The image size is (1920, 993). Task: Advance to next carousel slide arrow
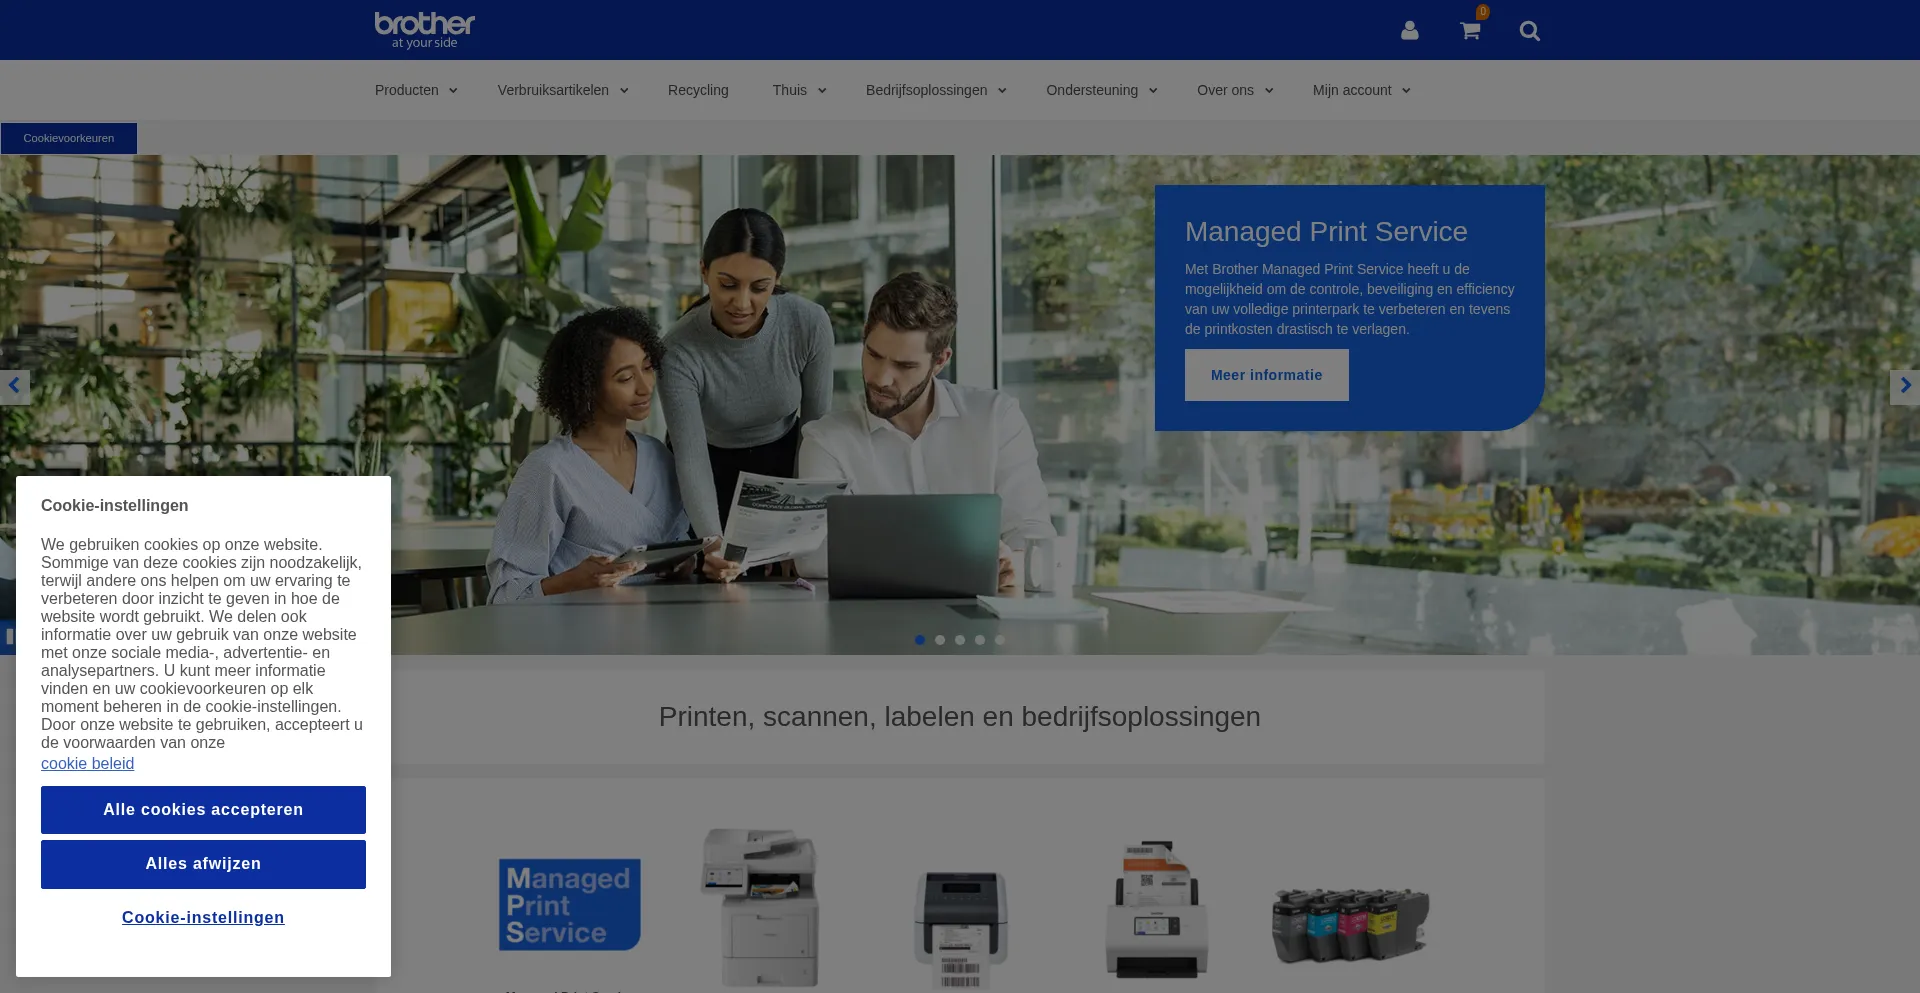pyautogui.click(x=1905, y=386)
